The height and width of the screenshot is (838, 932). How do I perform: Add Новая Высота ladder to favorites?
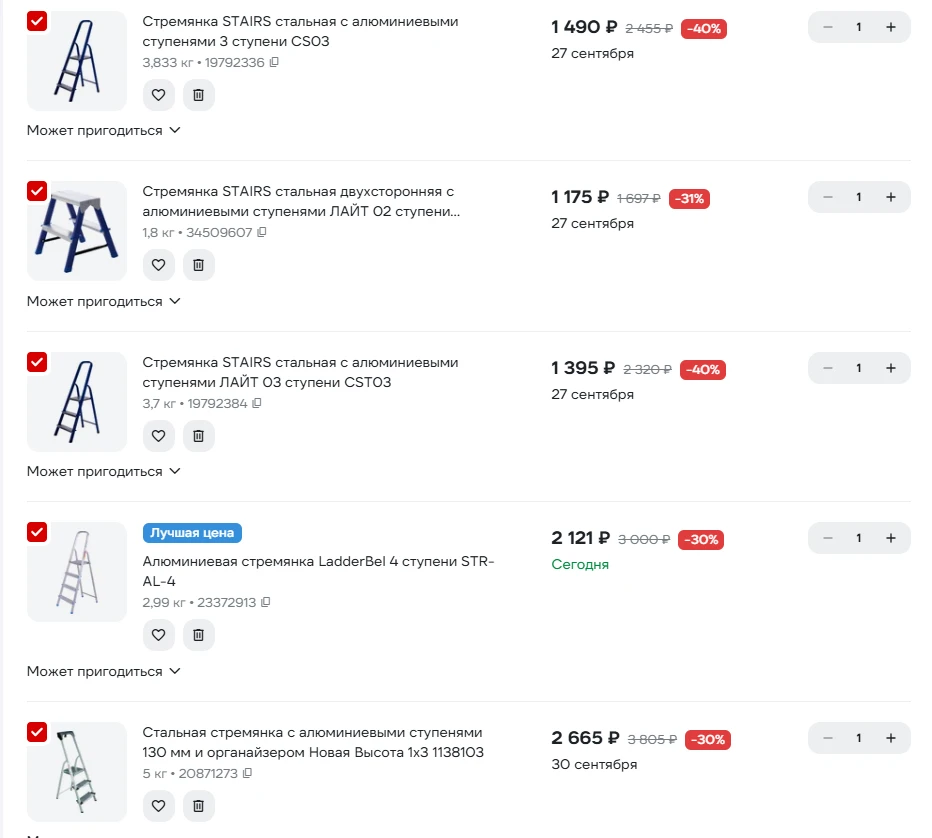click(x=158, y=805)
